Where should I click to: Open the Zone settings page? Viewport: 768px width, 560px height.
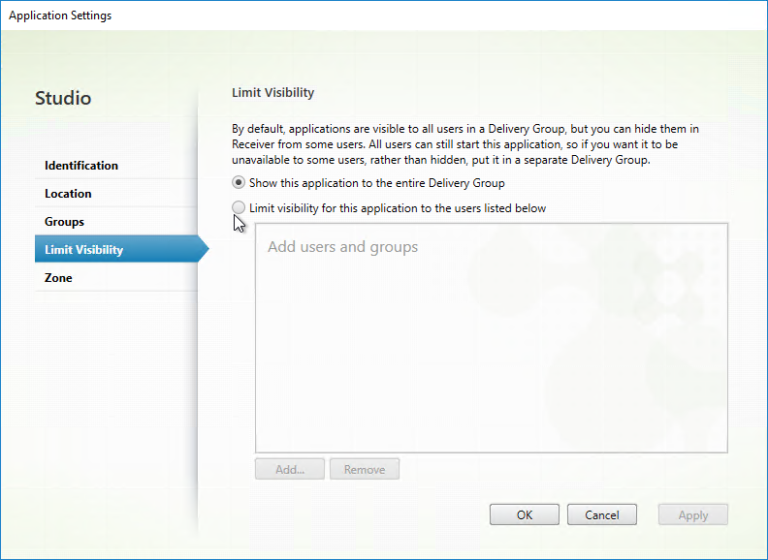58,278
